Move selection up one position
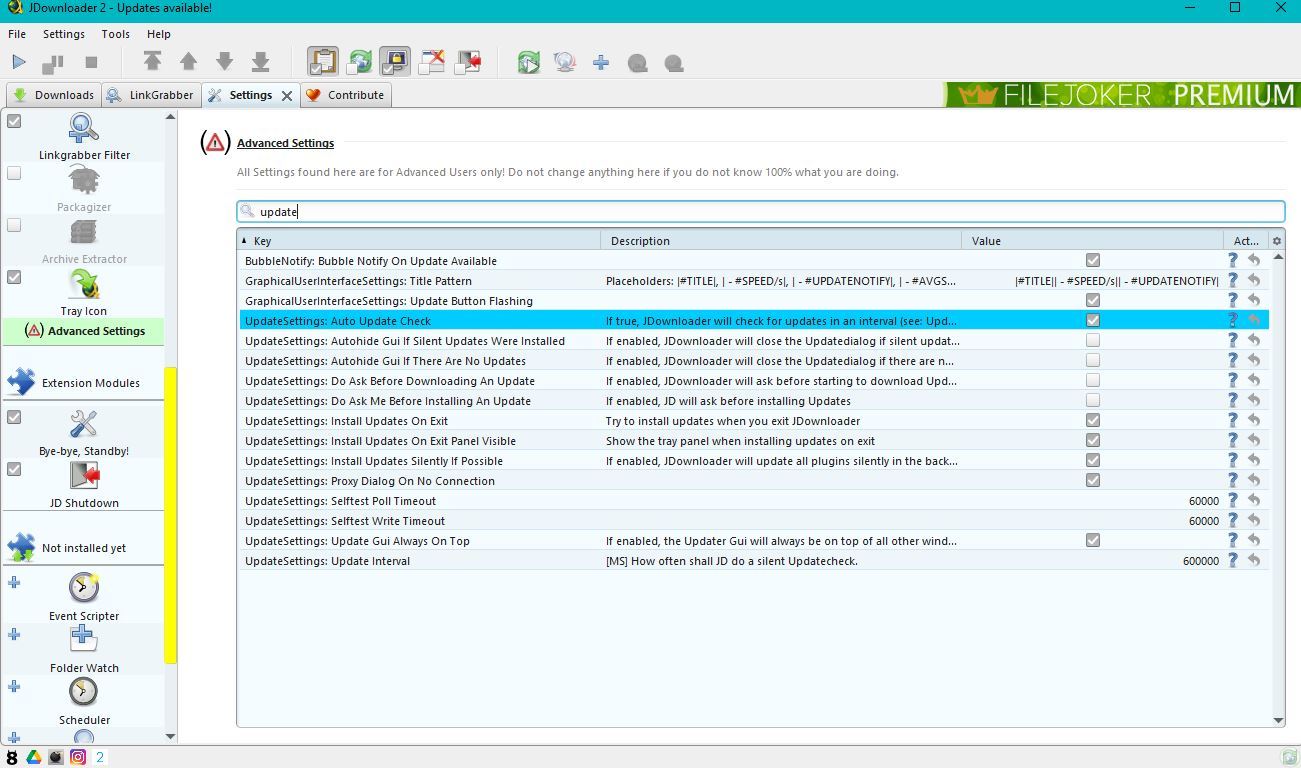The image size is (1301, 768). (188, 62)
